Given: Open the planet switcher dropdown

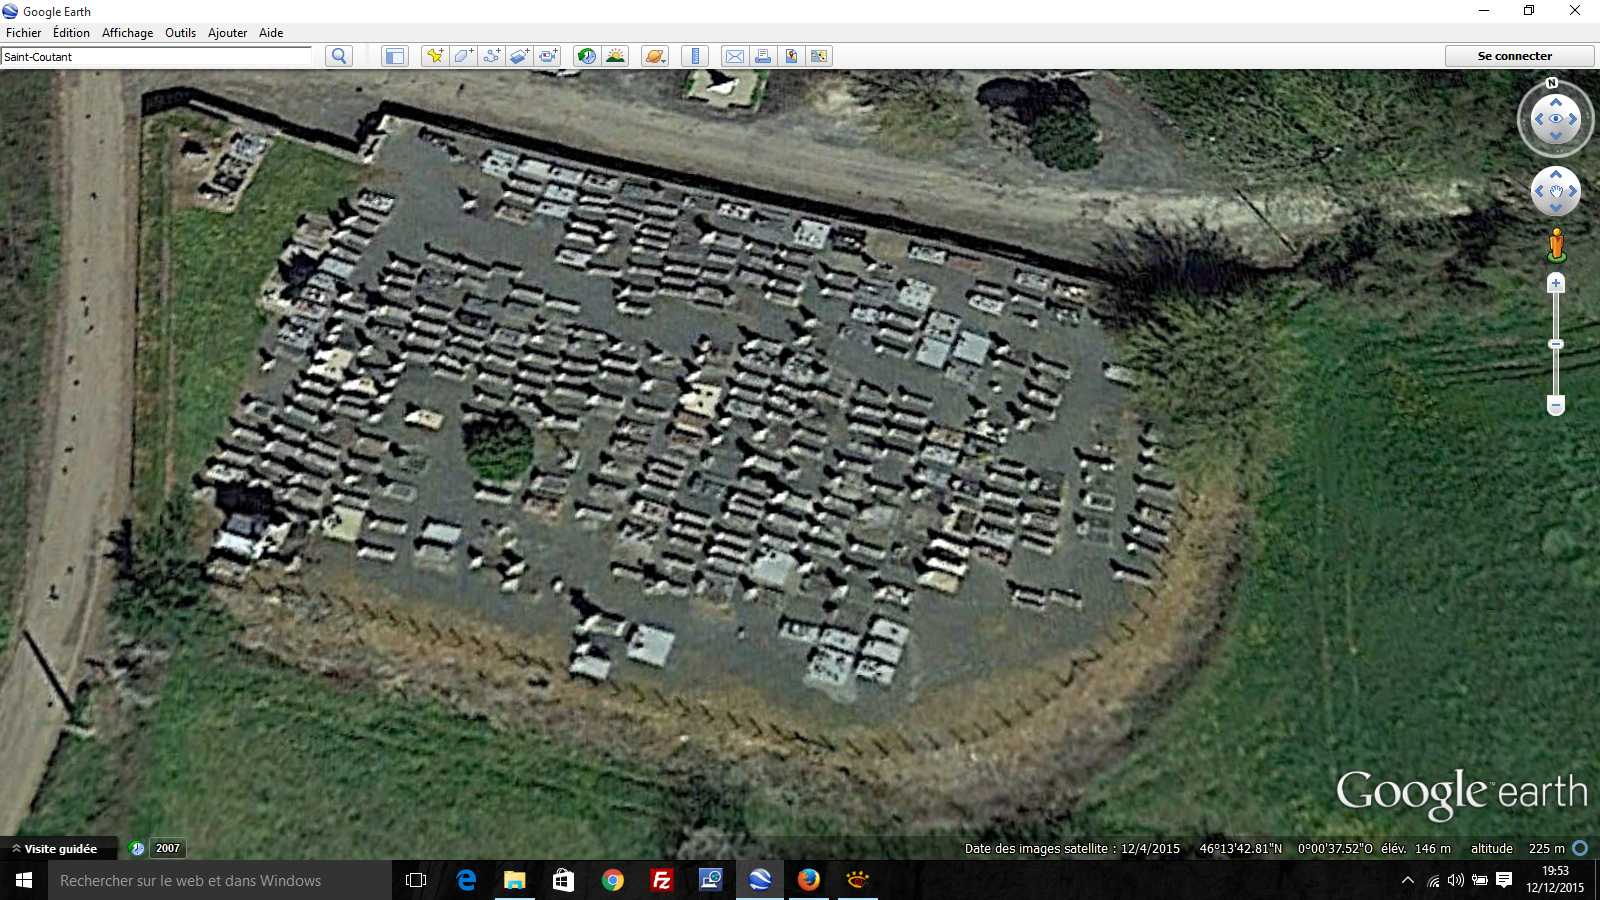Looking at the screenshot, I should coord(655,56).
